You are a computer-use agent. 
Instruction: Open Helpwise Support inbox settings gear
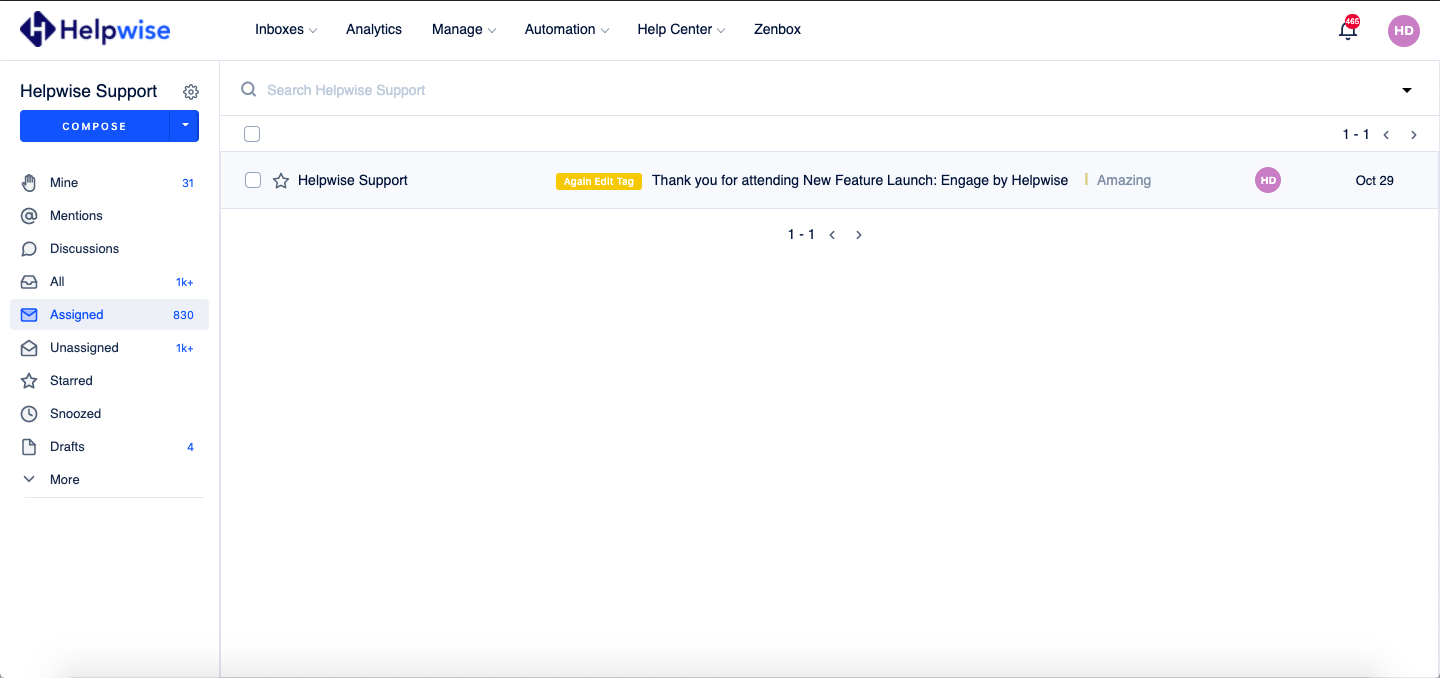point(191,92)
